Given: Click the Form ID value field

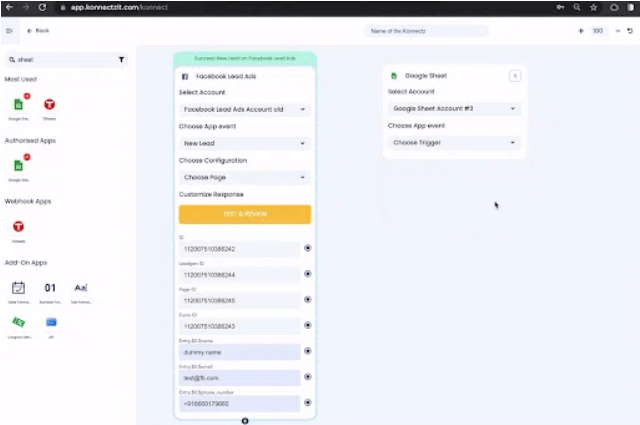Looking at the screenshot, I should point(240,326).
